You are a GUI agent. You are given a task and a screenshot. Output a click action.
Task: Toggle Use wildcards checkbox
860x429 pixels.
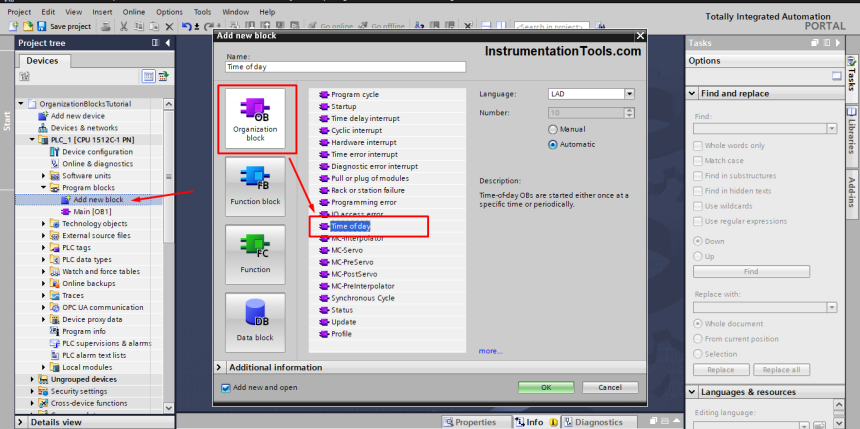pos(698,206)
